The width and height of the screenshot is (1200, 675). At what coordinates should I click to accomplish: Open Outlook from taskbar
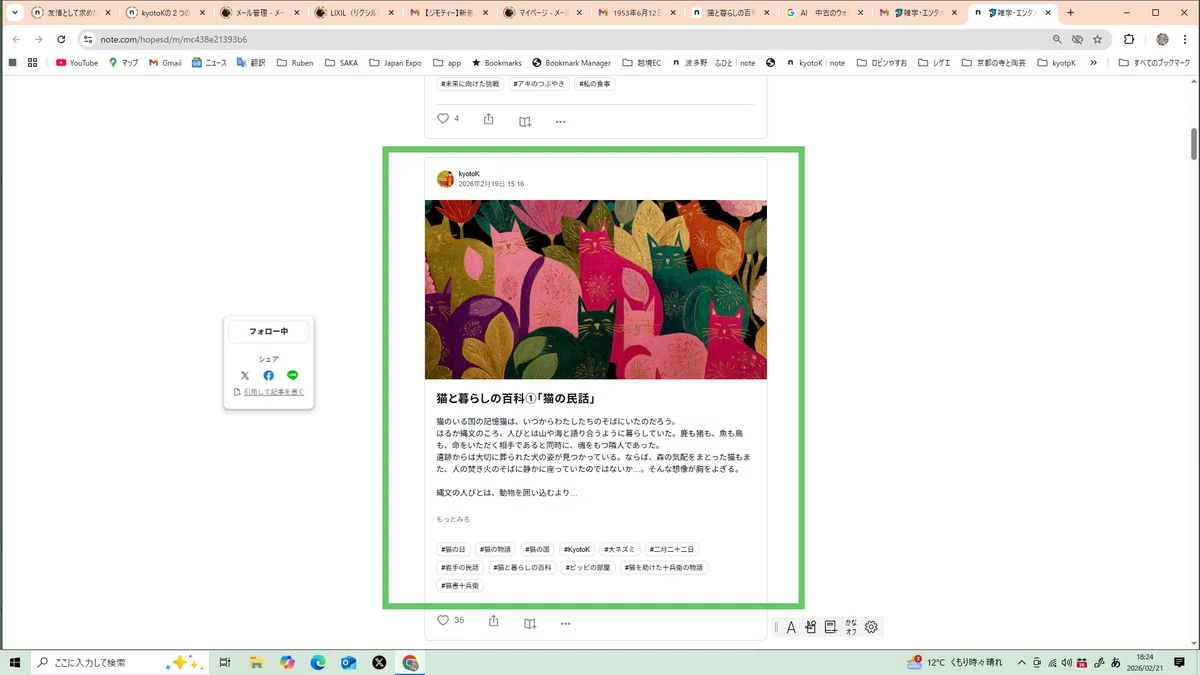point(349,662)
